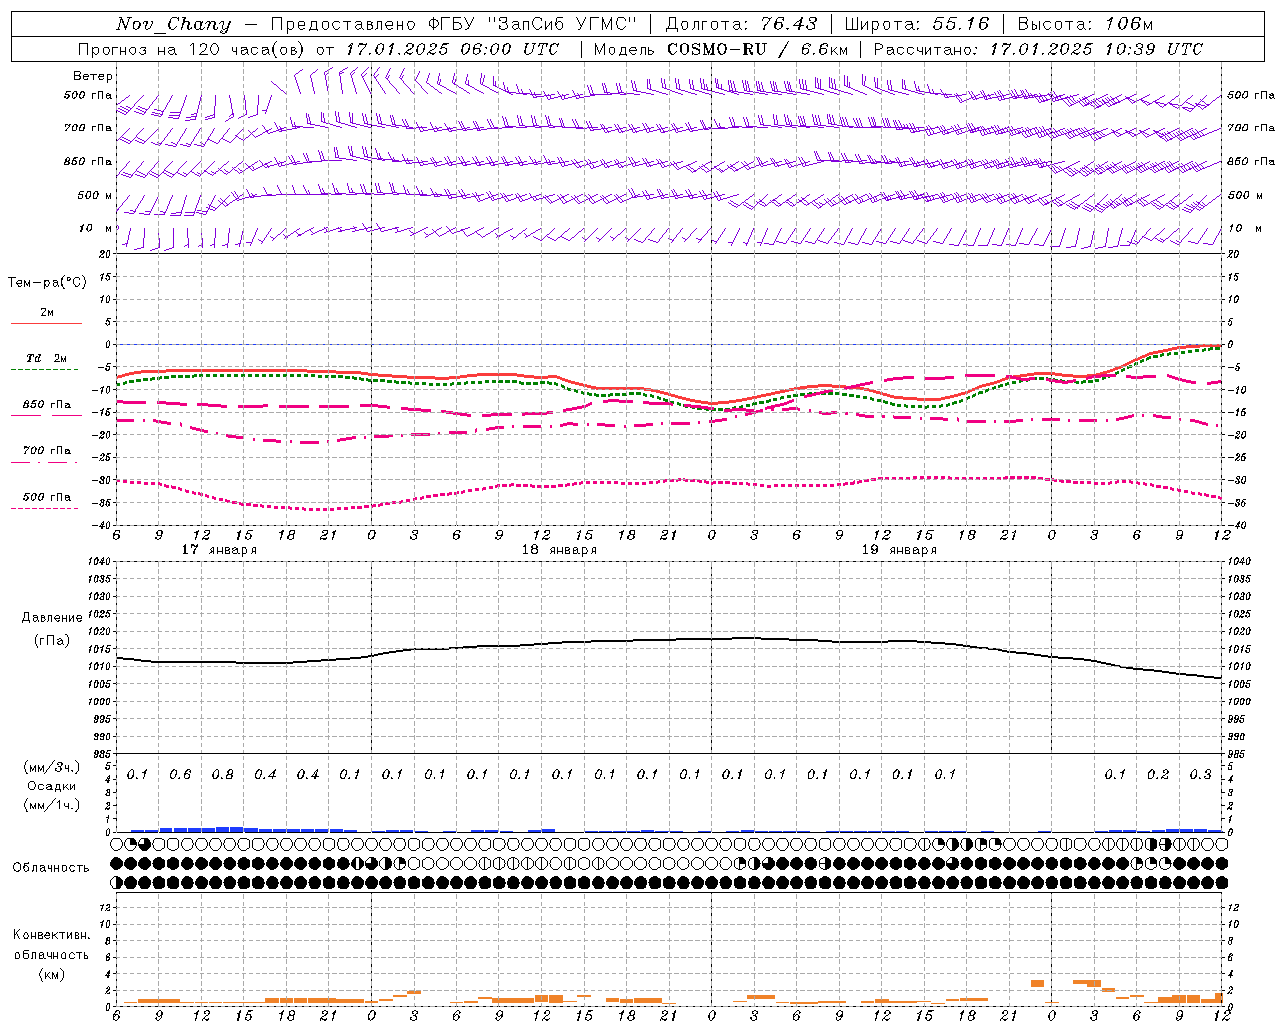Viewport: 1280px width, 1024px height.
Task: Click the station name Nov_Chany in header
Action: pyautogui.click(x=173, y=24)
